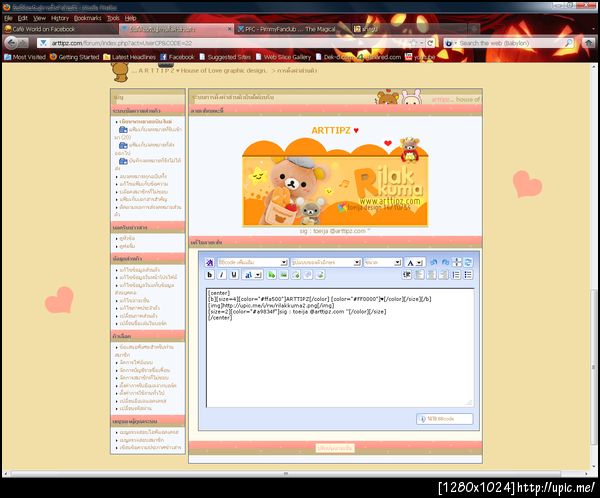Image resolution: width=600 pixels, height=498 pixels.
Task: Apply underline formatting in the editor
Action: pos(234,275)
